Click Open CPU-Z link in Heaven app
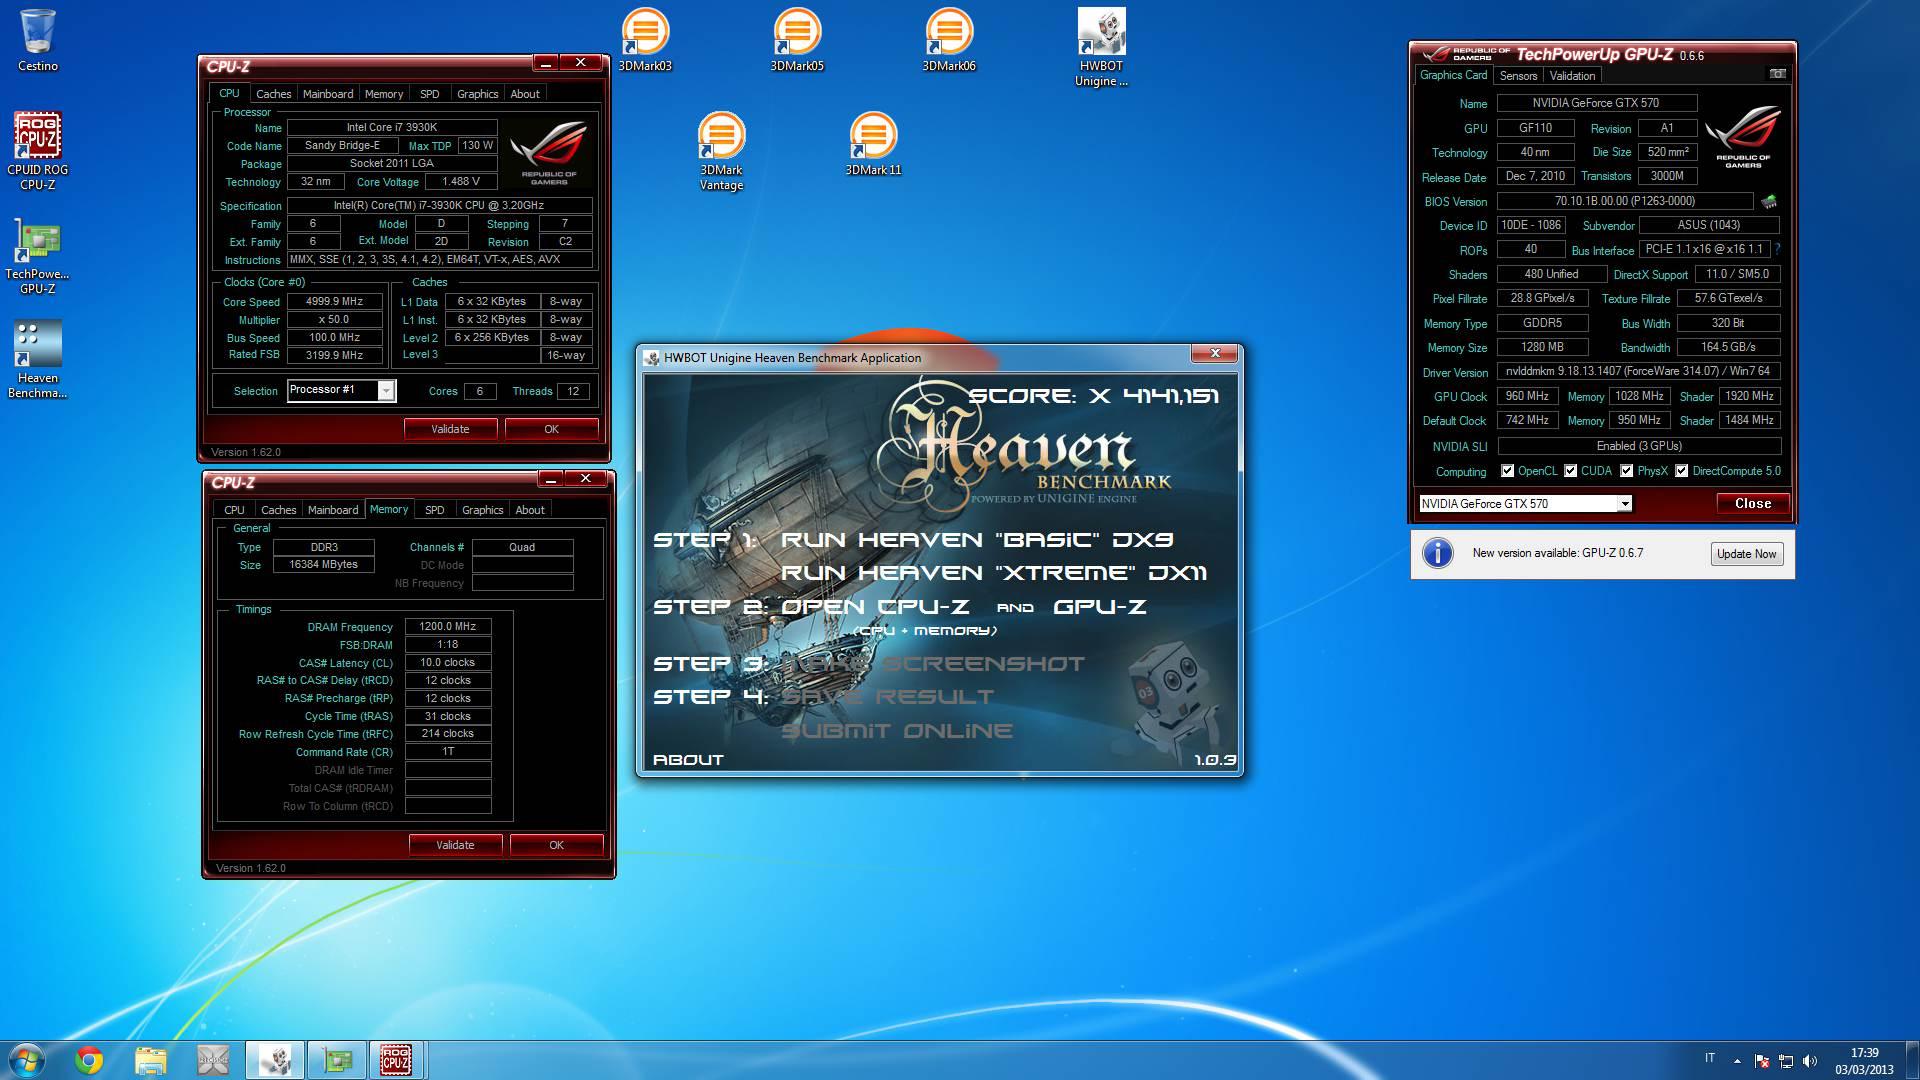The height and width of the screenshot is (1080, 1920). pos(875,607)
